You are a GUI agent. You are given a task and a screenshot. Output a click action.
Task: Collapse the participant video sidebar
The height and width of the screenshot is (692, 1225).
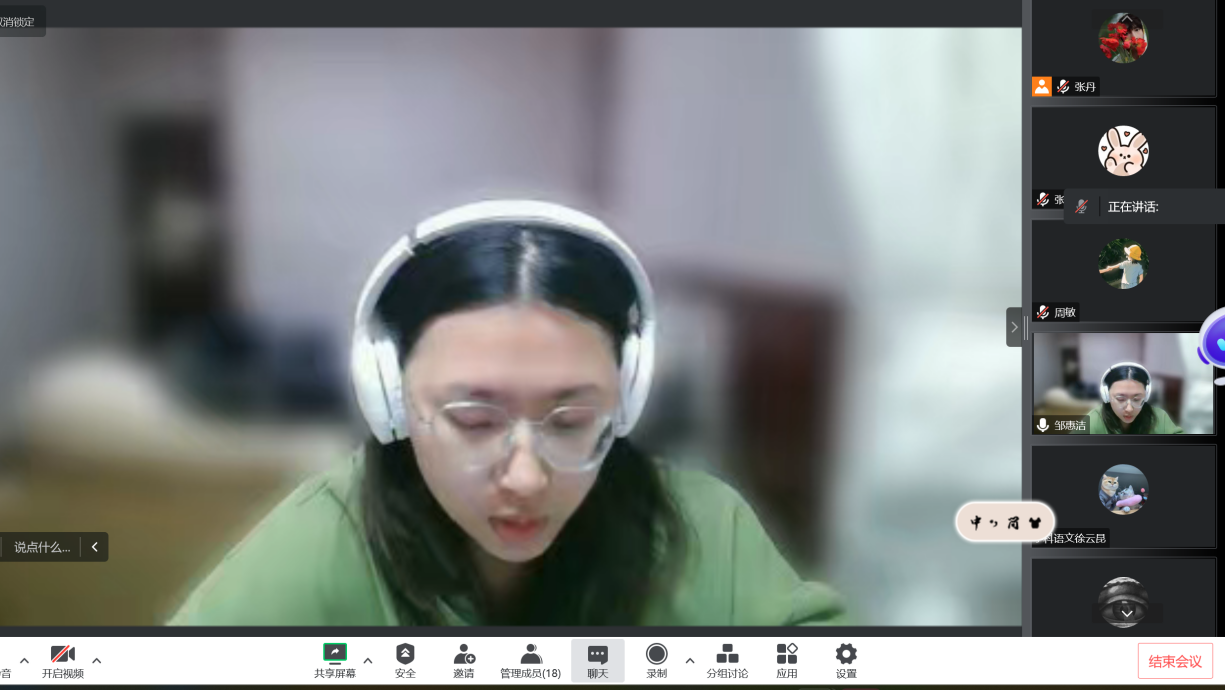1014,327
